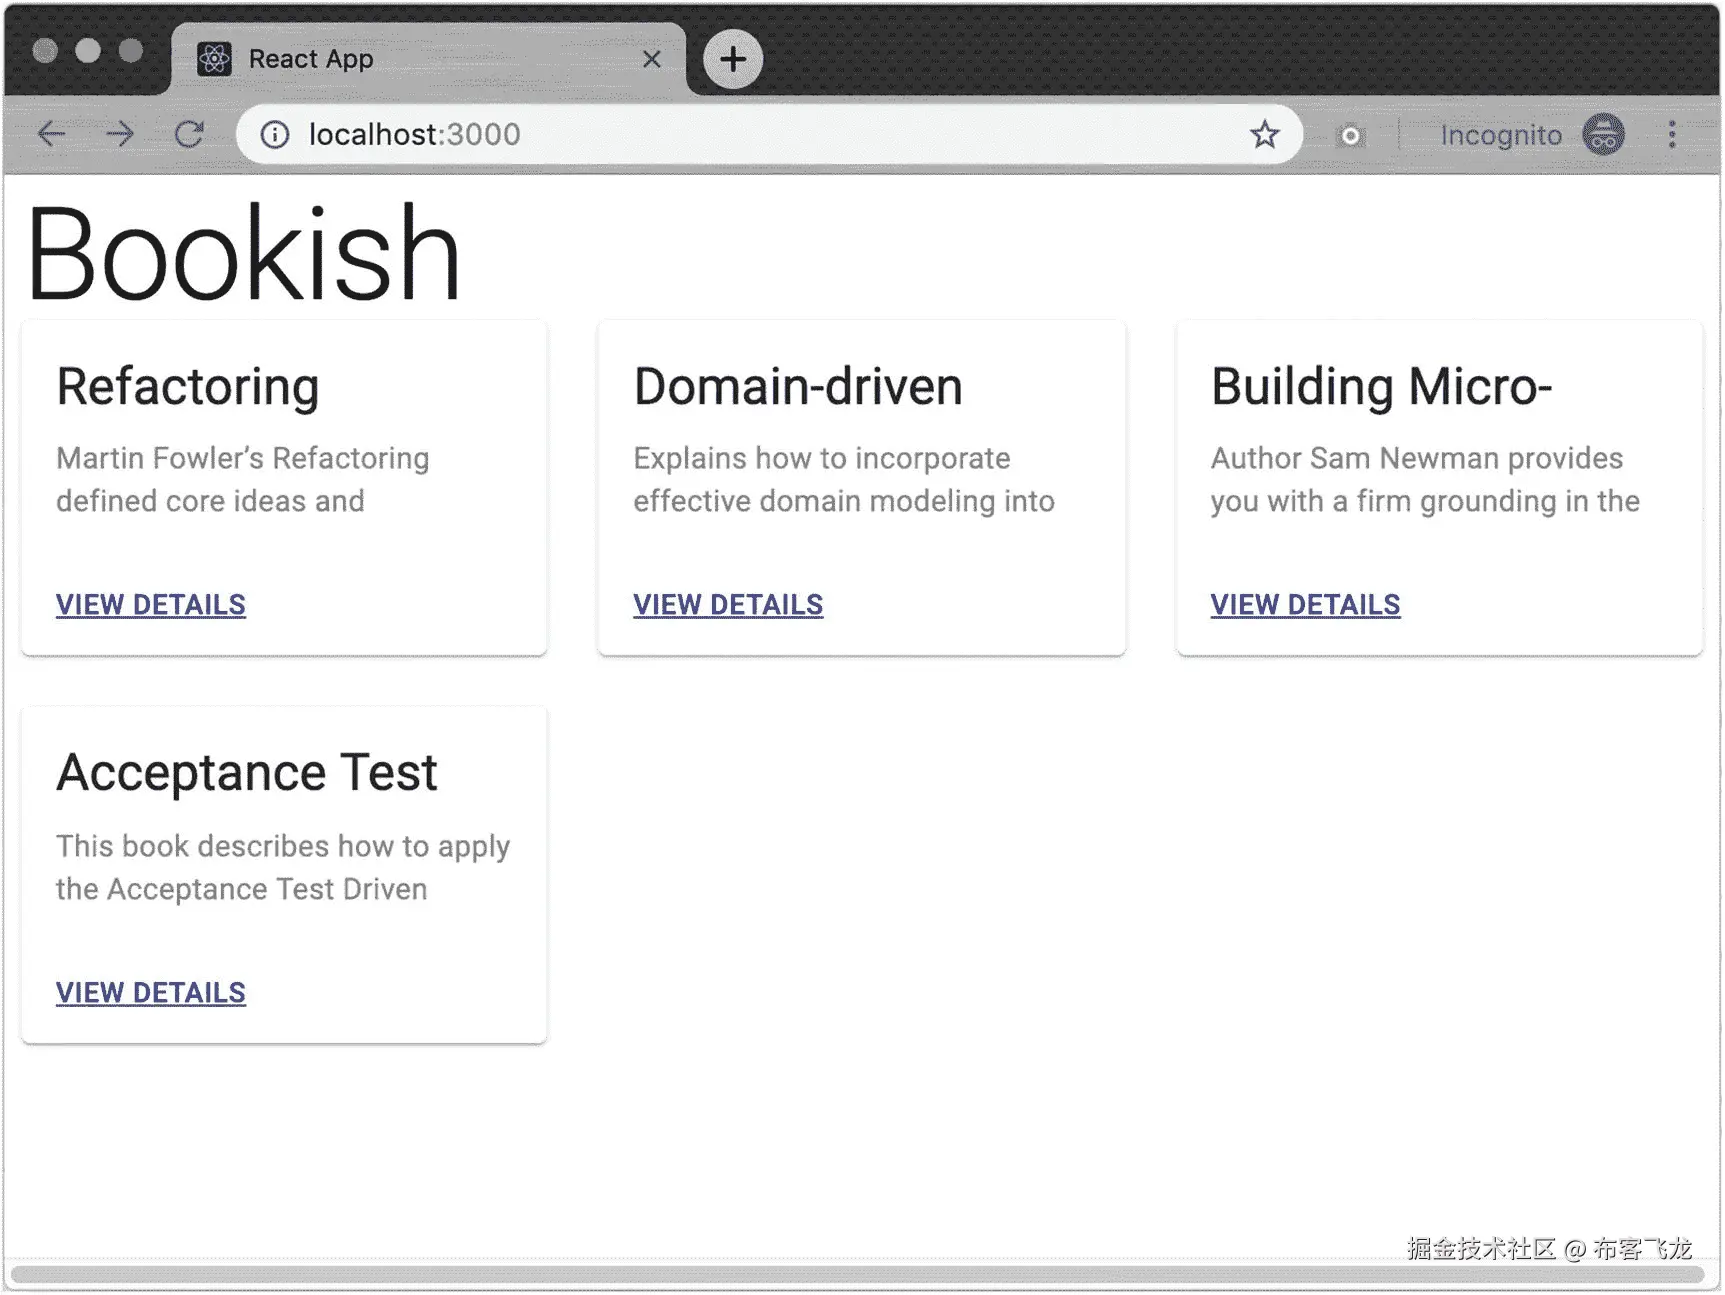Image resolution: width=1725 pixels, height=1295 pixels.
Task: Click the Building Micro- card title
Action: [1381, 387]
